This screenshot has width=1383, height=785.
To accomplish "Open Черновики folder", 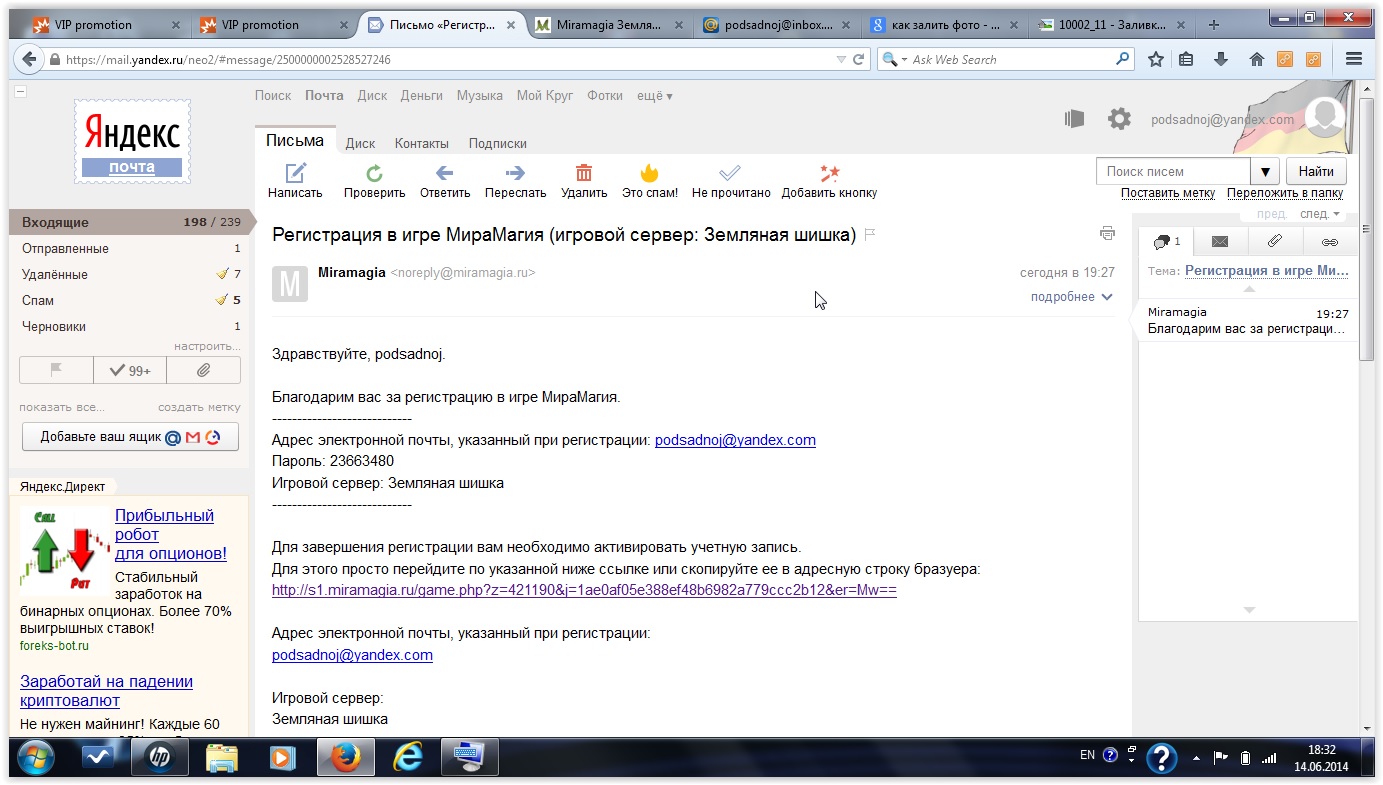I will [x=130, y=326].
